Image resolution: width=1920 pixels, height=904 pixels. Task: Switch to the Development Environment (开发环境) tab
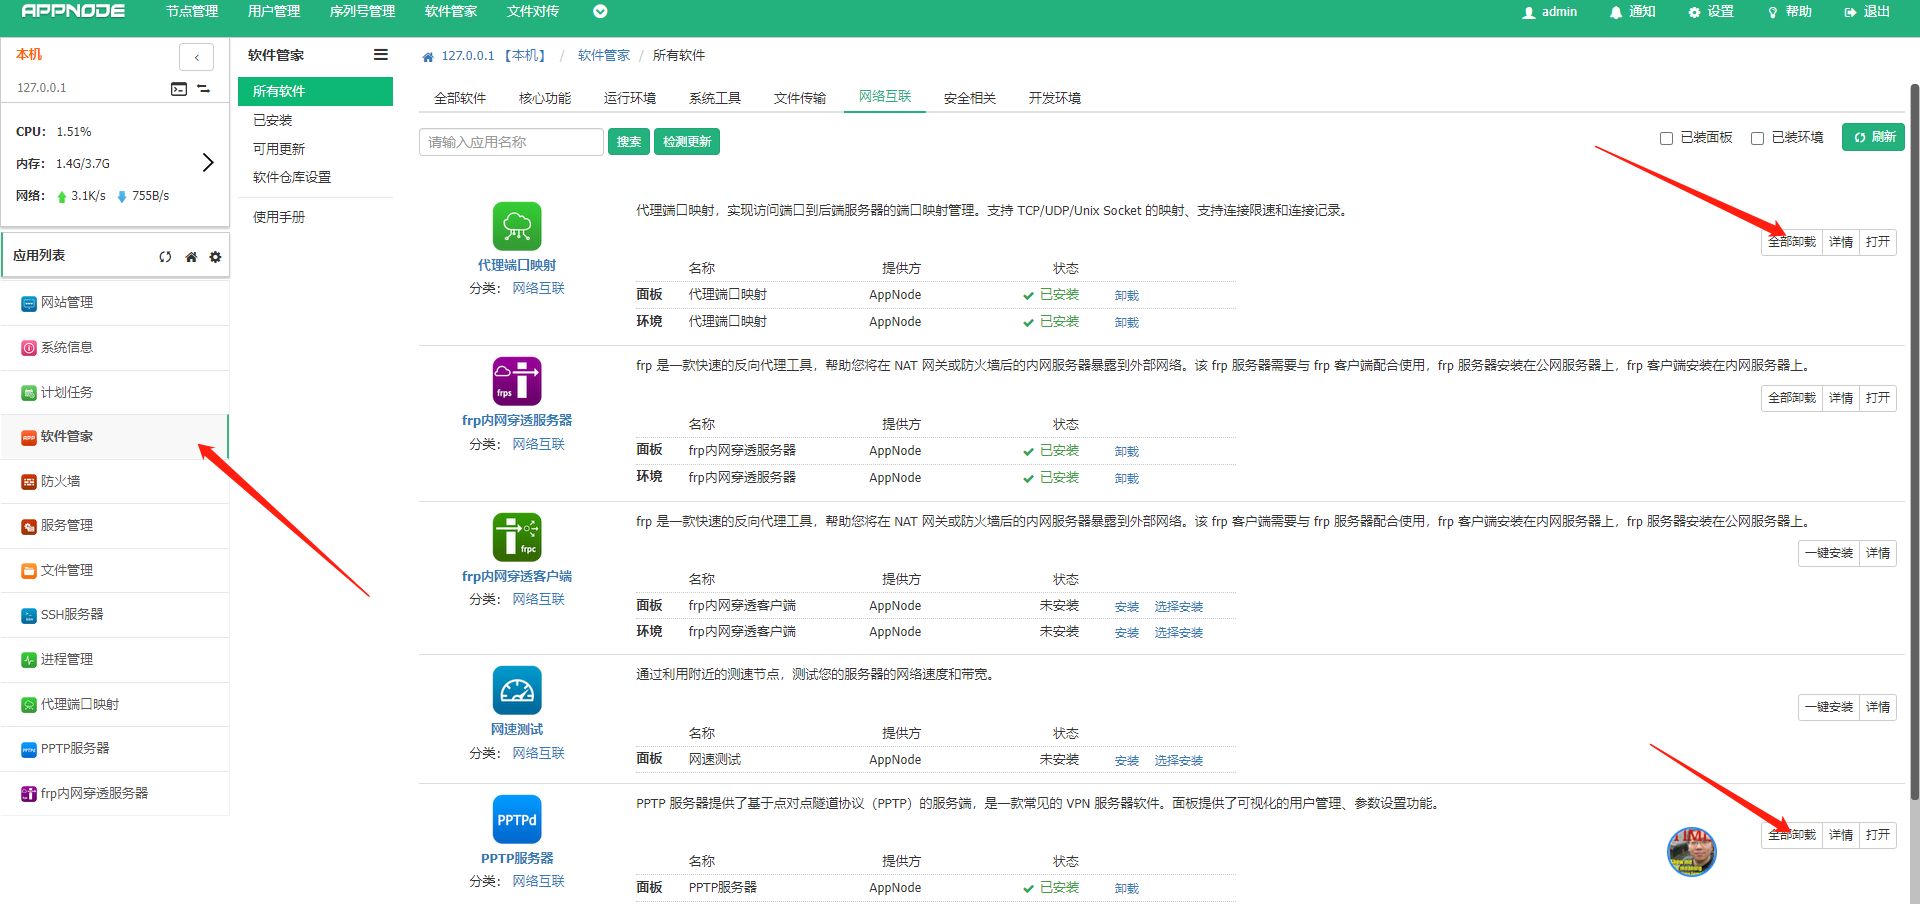1055,98
